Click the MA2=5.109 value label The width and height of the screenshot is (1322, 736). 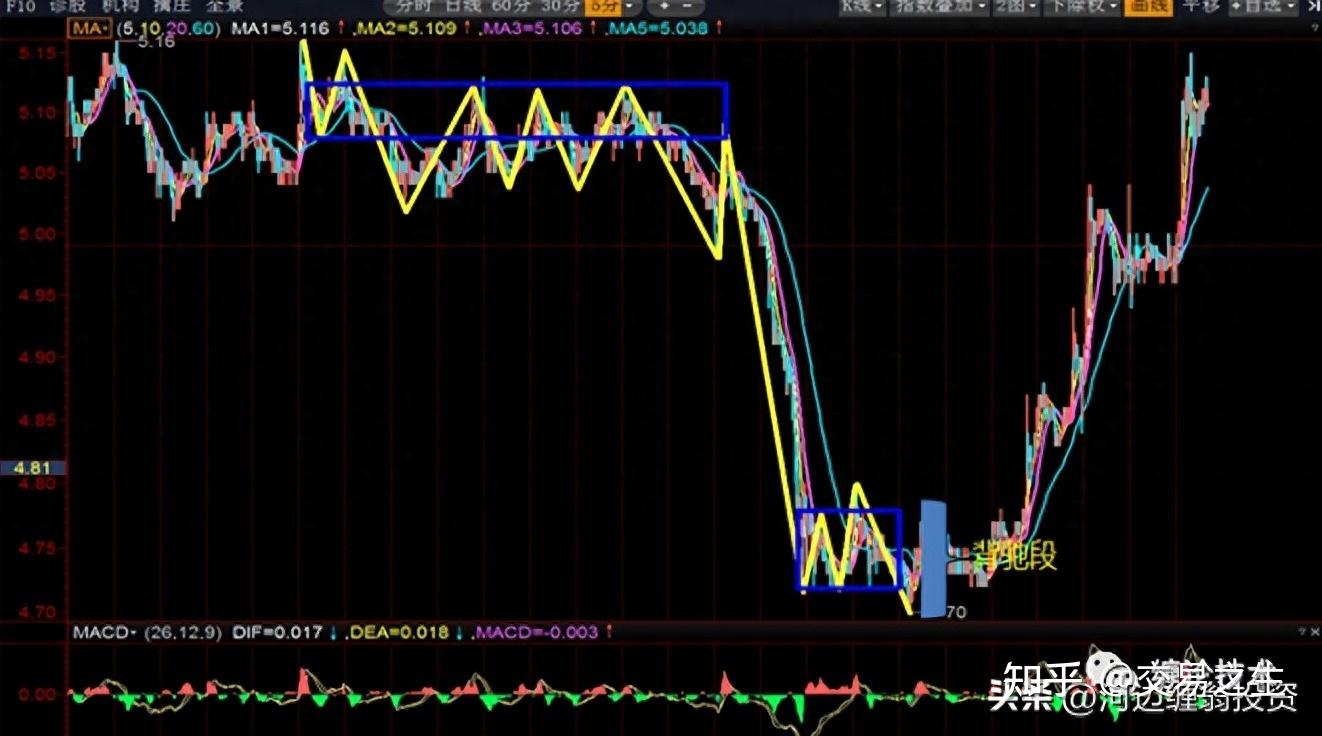pos(406,29)
